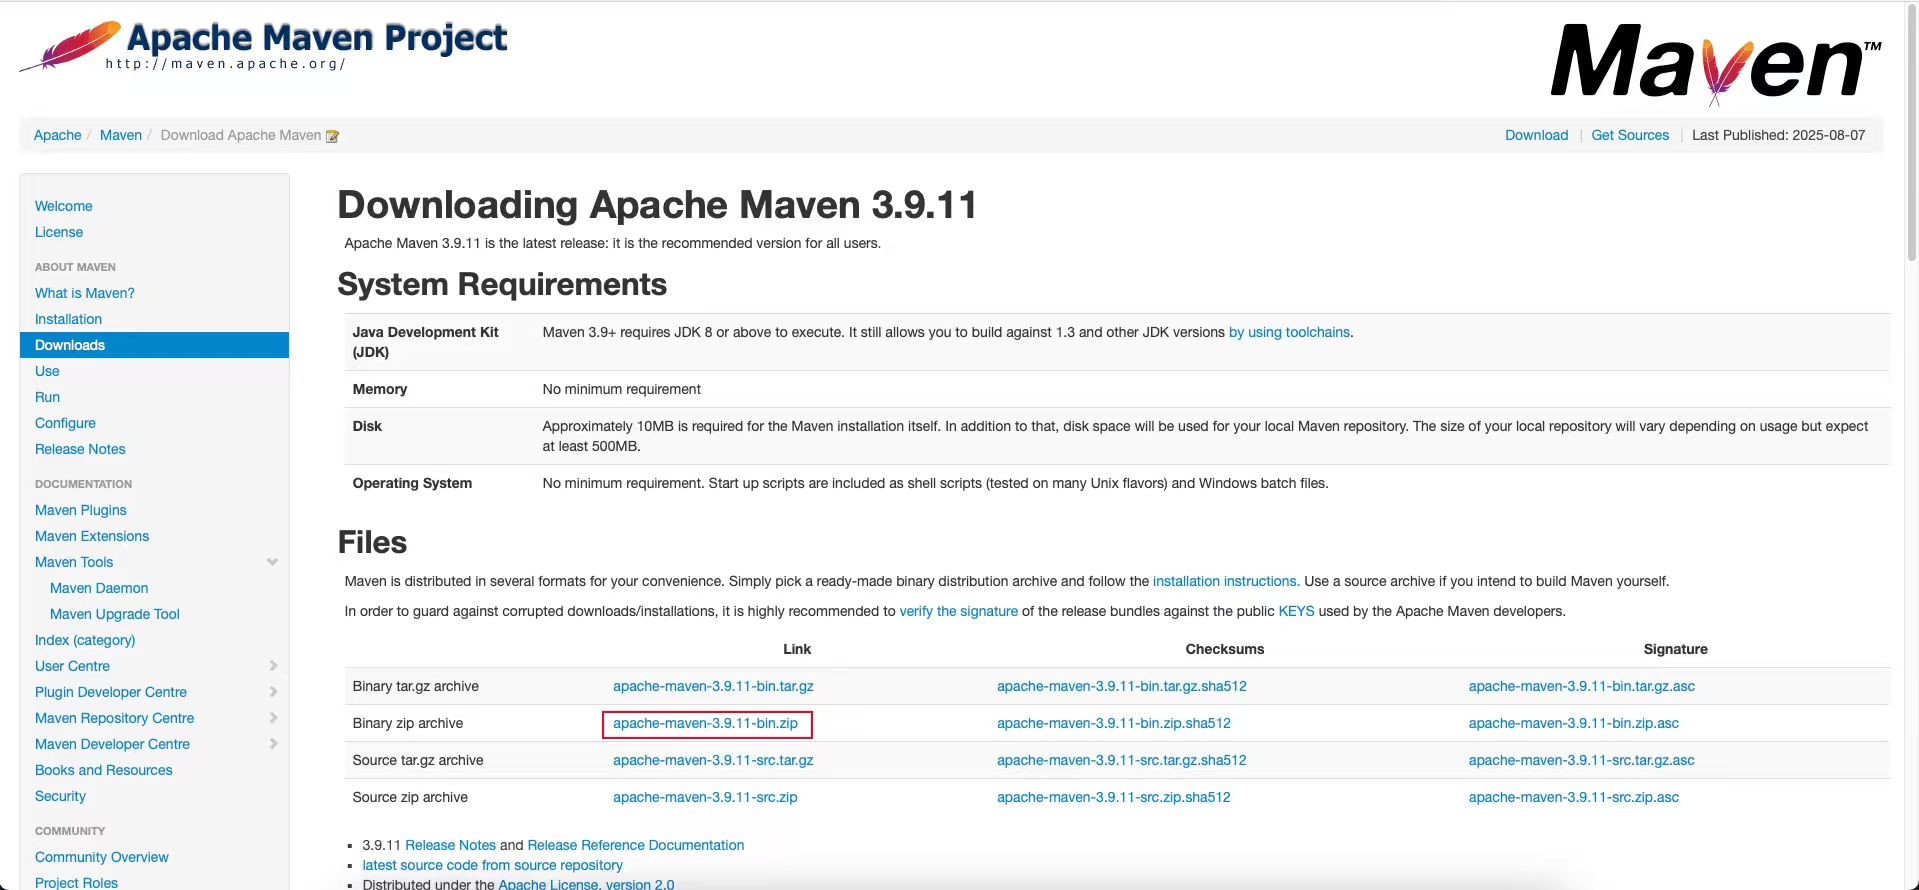The height and width of the screenshot is (890, 1919).
Task: Click the Maven logo at top right
Action: (x=1715, y=63)
